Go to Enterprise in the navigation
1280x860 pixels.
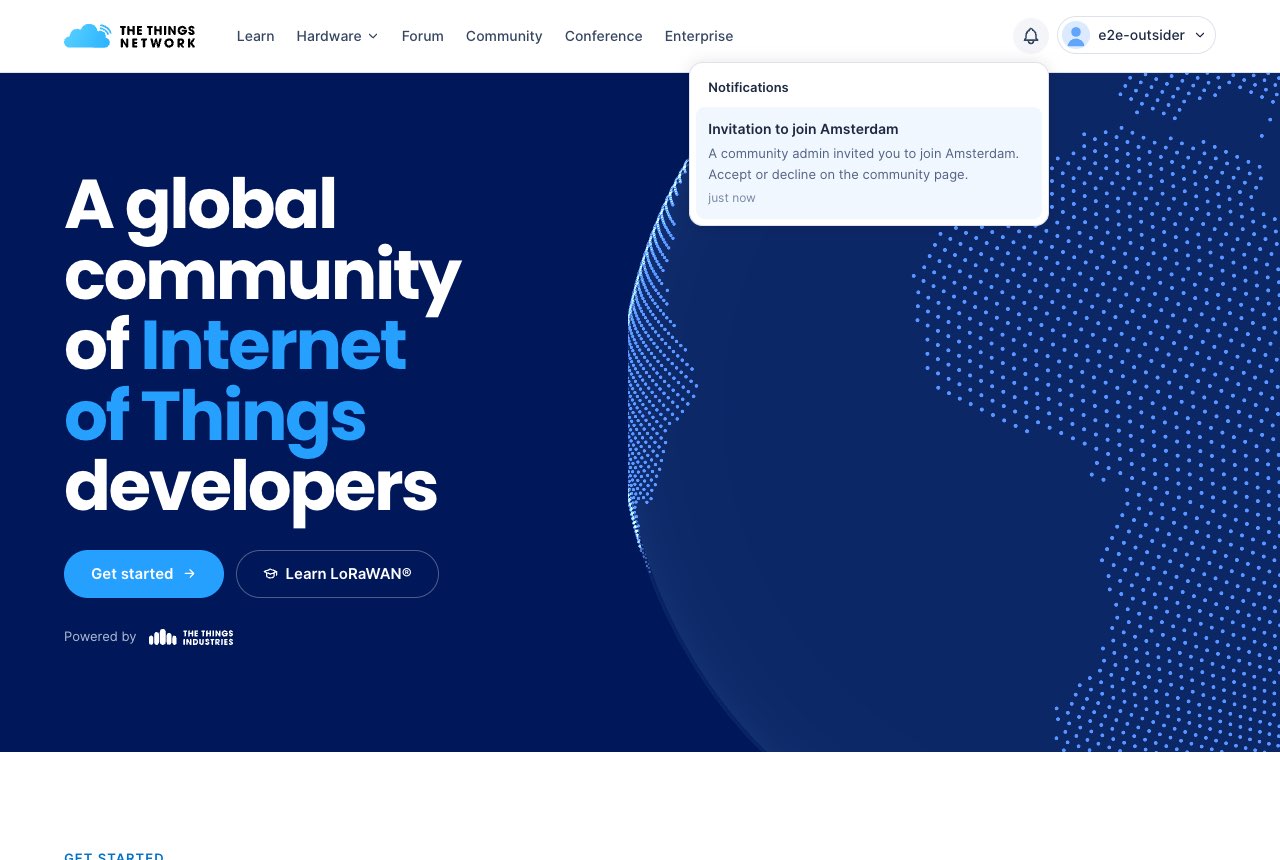coord(699,36)
